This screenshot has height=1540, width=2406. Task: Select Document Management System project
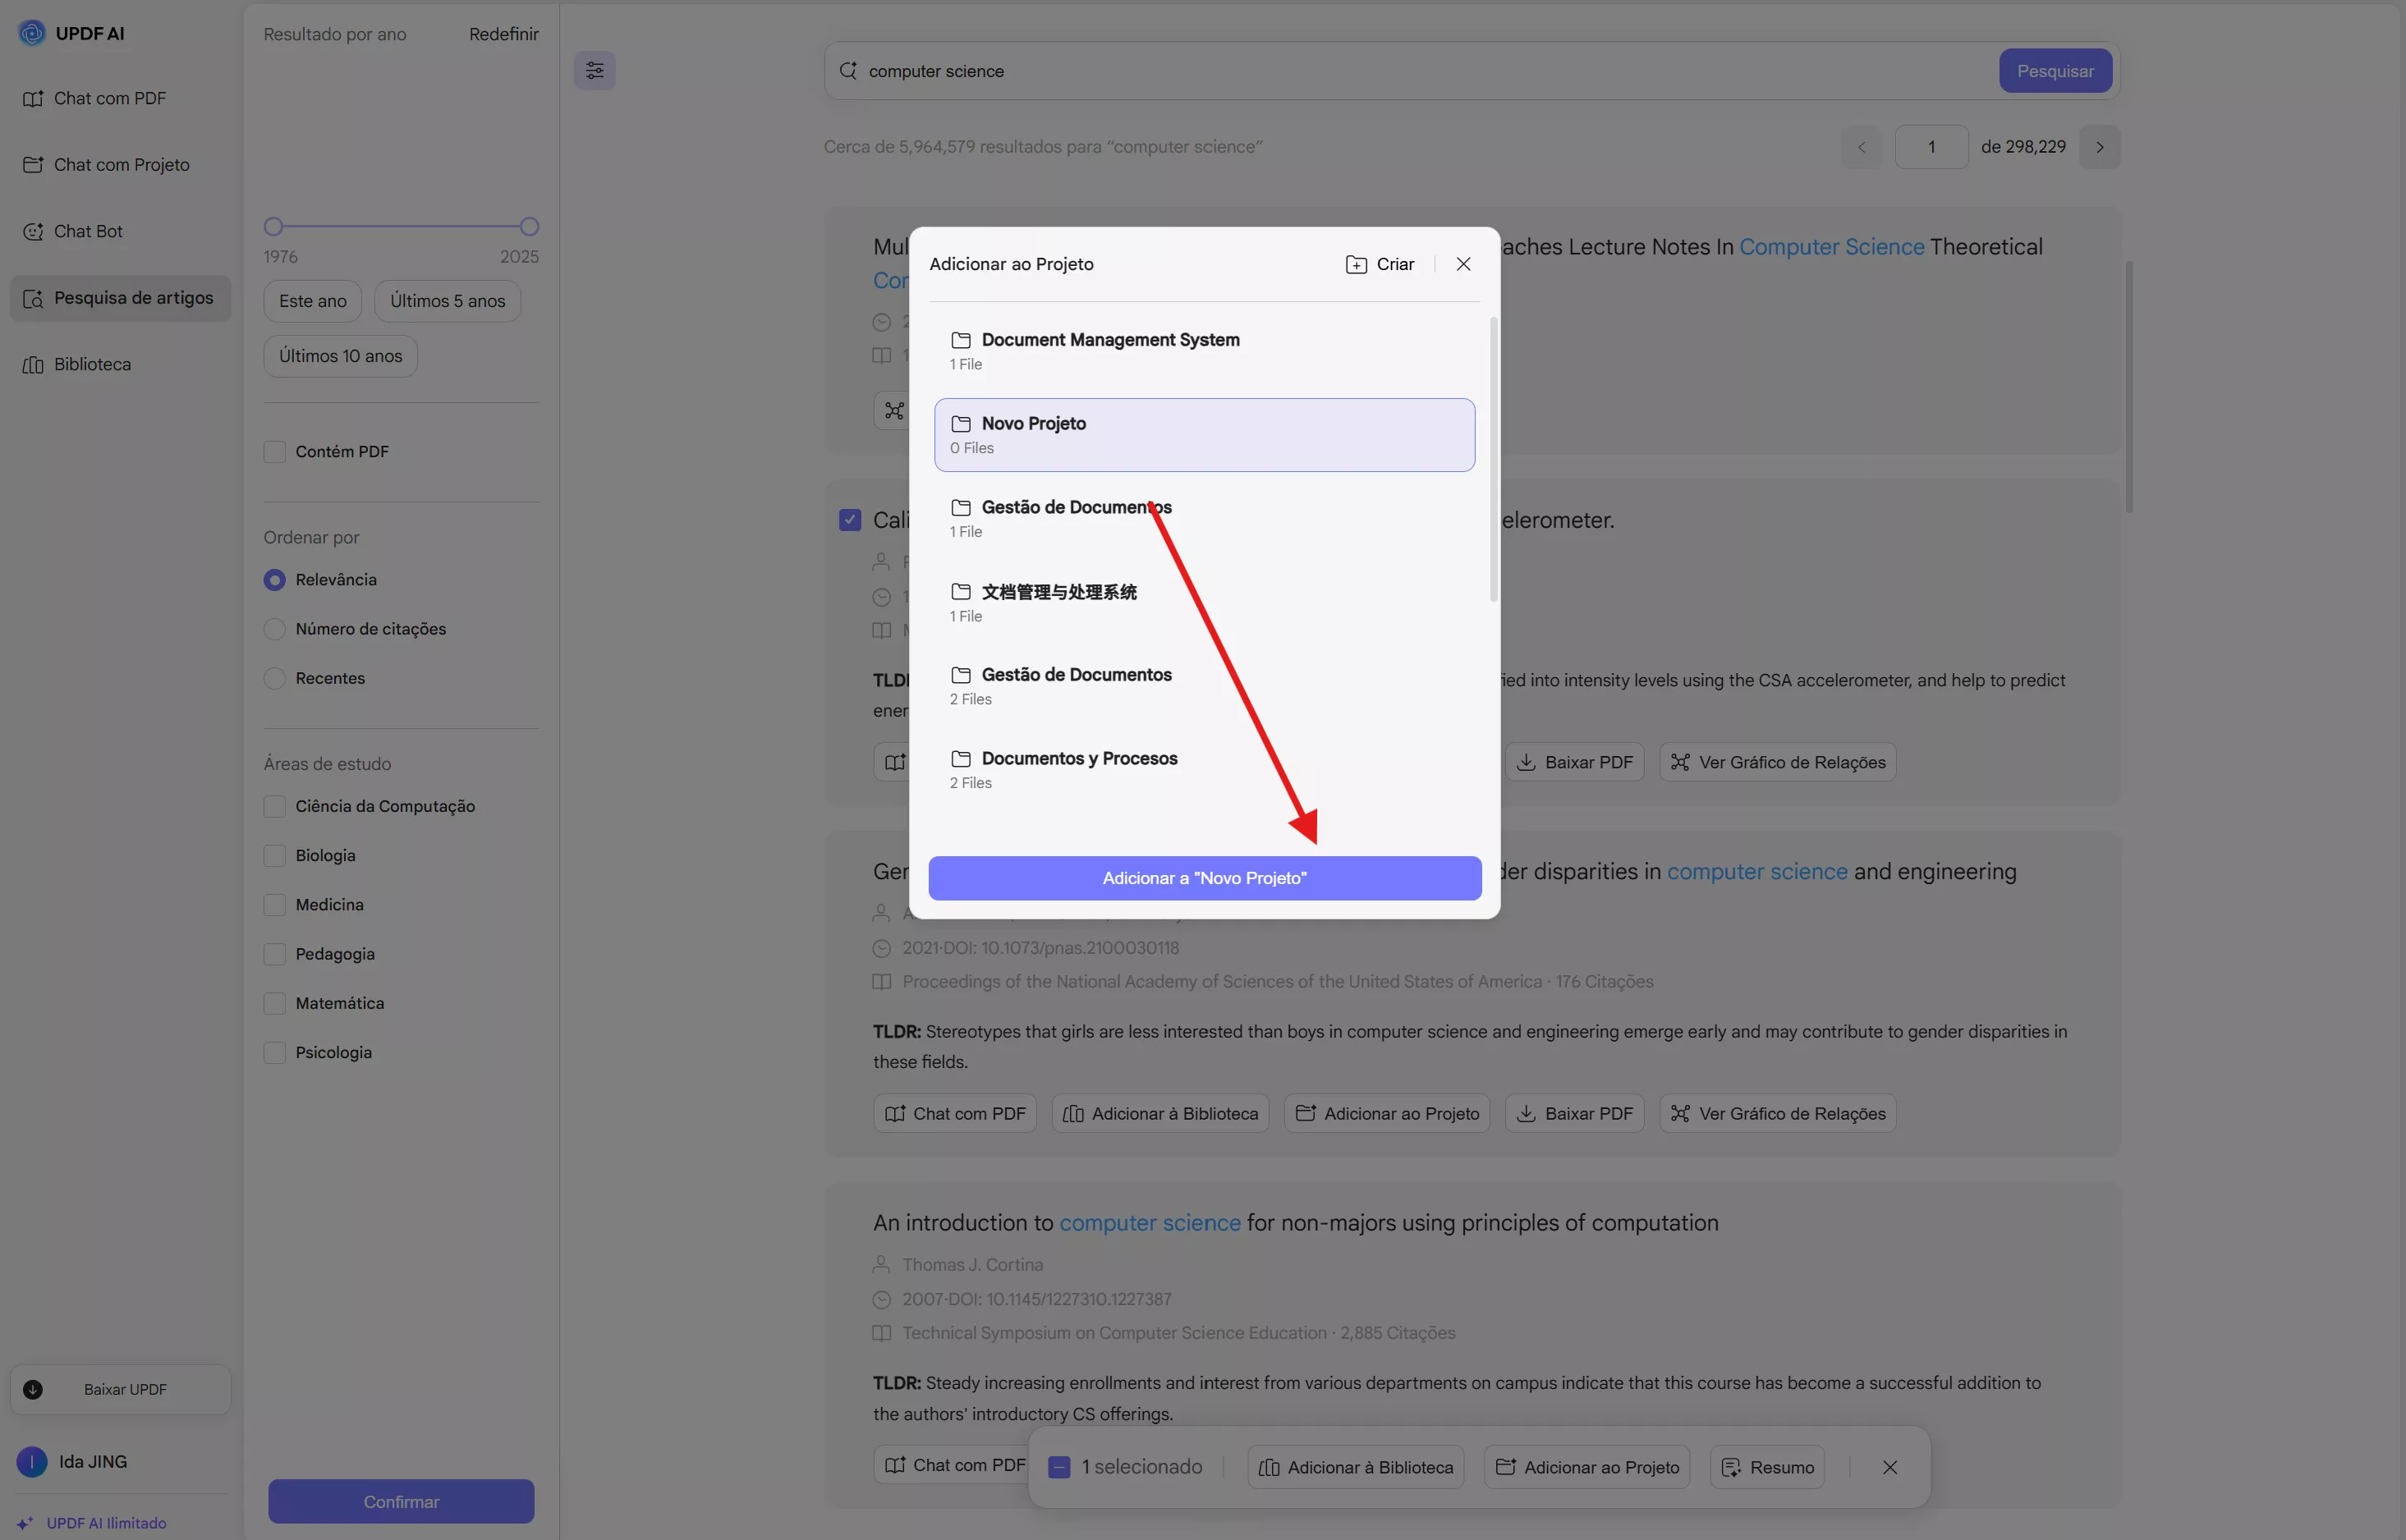pyautogui.click(x=1204, y=351)
